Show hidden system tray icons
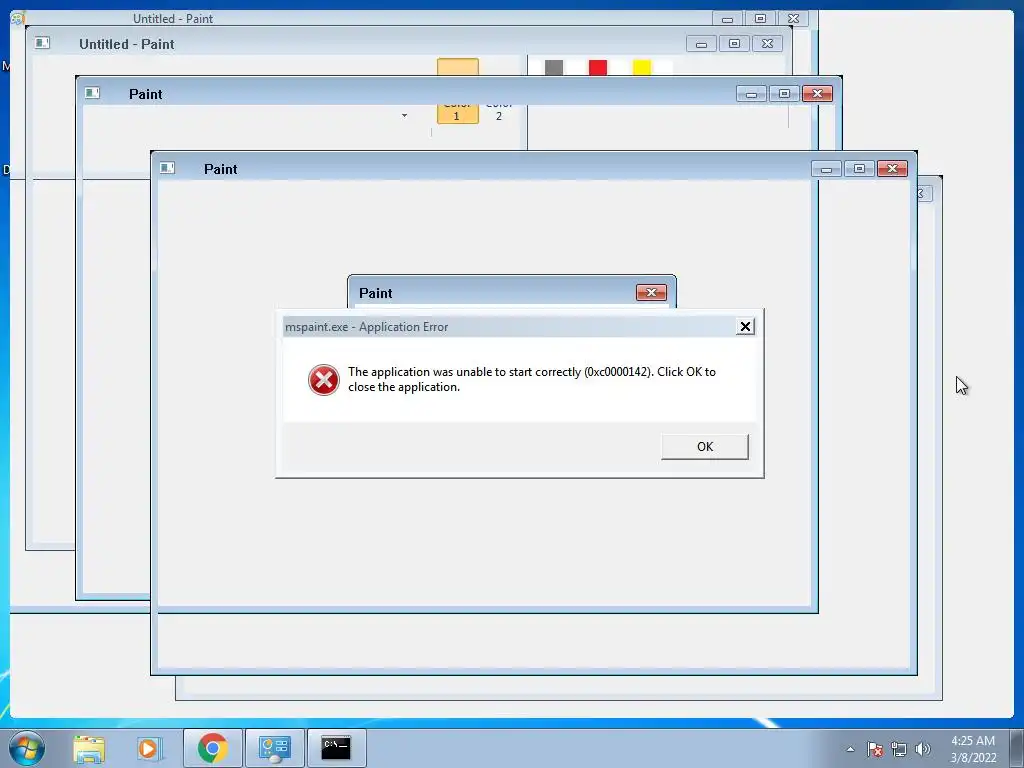This screenshot has height=768, width=1024. (x=850, y=749)
